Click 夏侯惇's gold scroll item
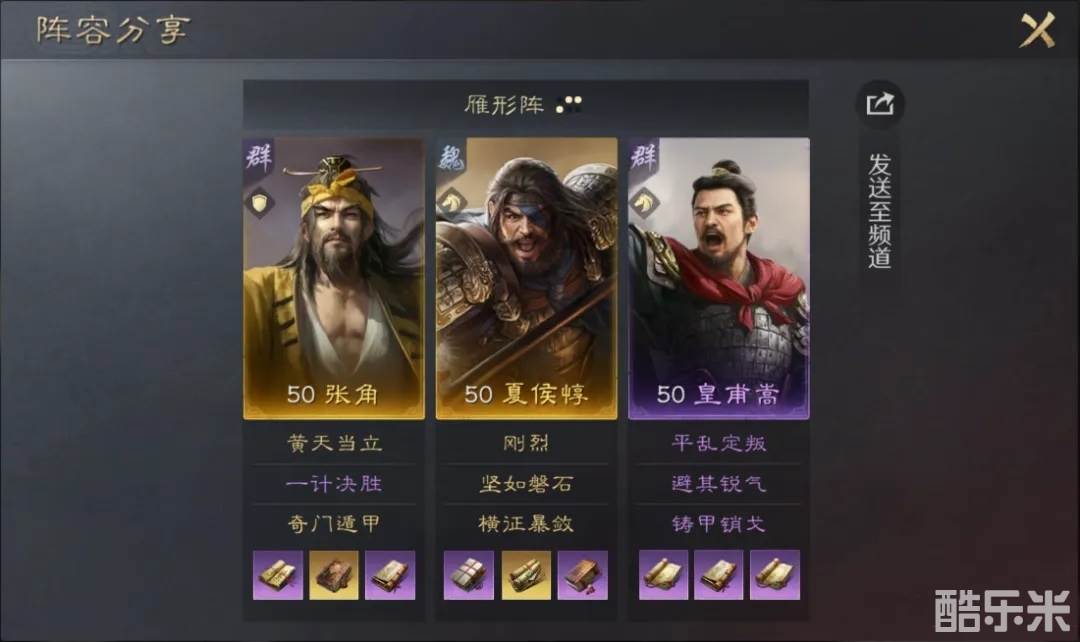The height and width of the screenshot is (642, 1080). point(526,574)
